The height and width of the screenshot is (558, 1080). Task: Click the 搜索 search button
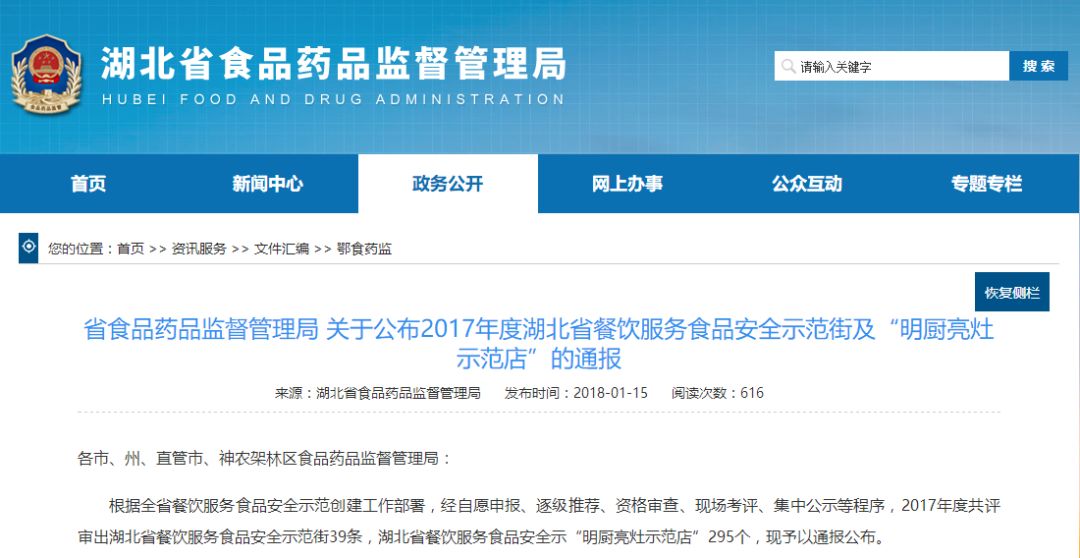point(1039,66)
